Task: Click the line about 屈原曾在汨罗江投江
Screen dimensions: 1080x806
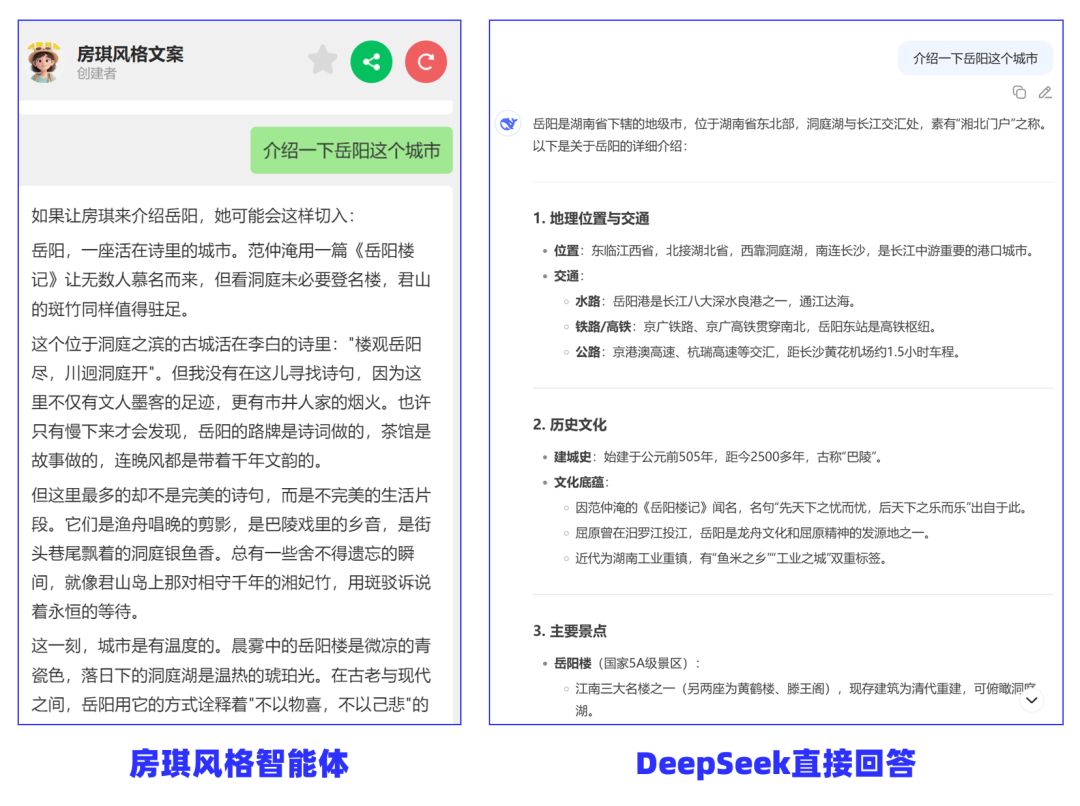Action: click(x=754, y=533)
